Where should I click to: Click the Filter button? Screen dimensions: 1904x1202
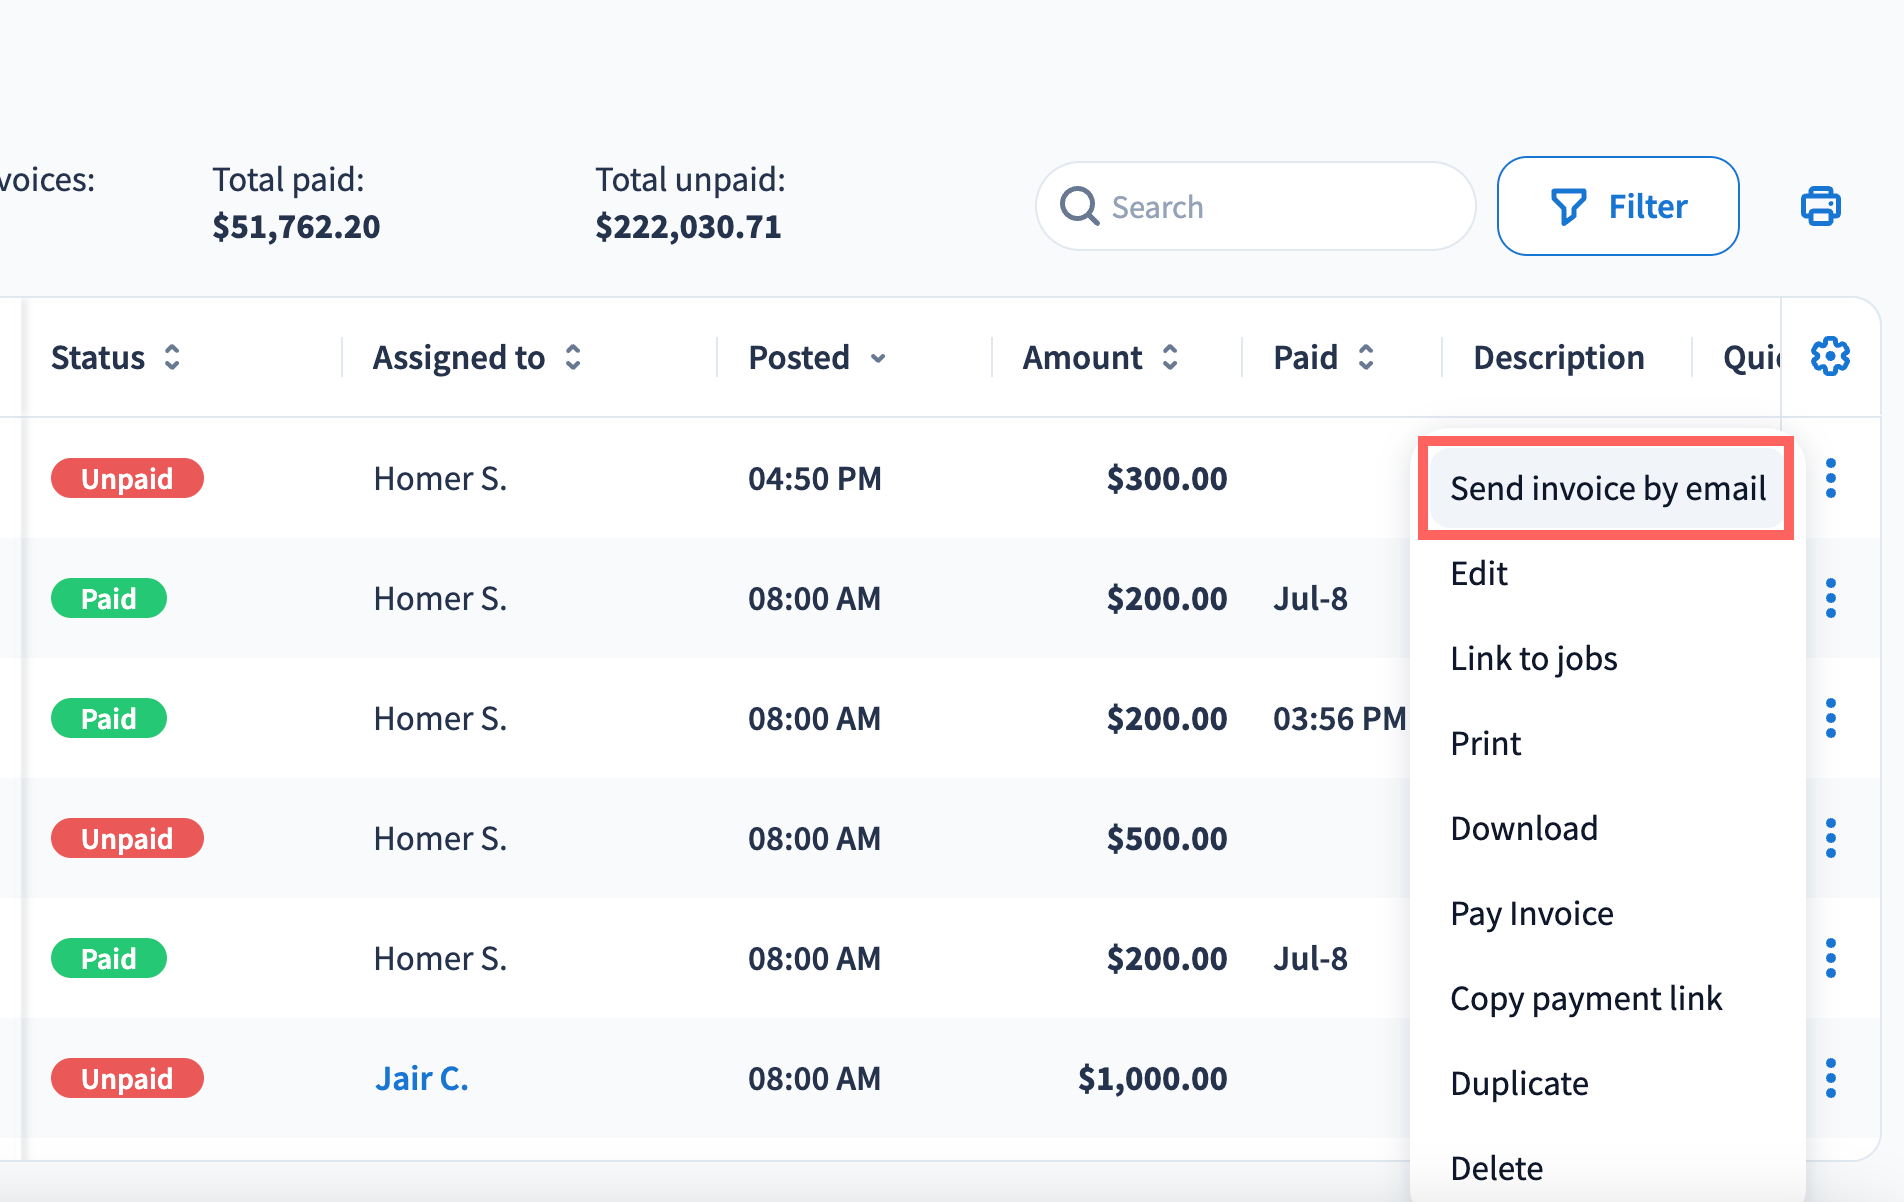[x=1617, y=206]
